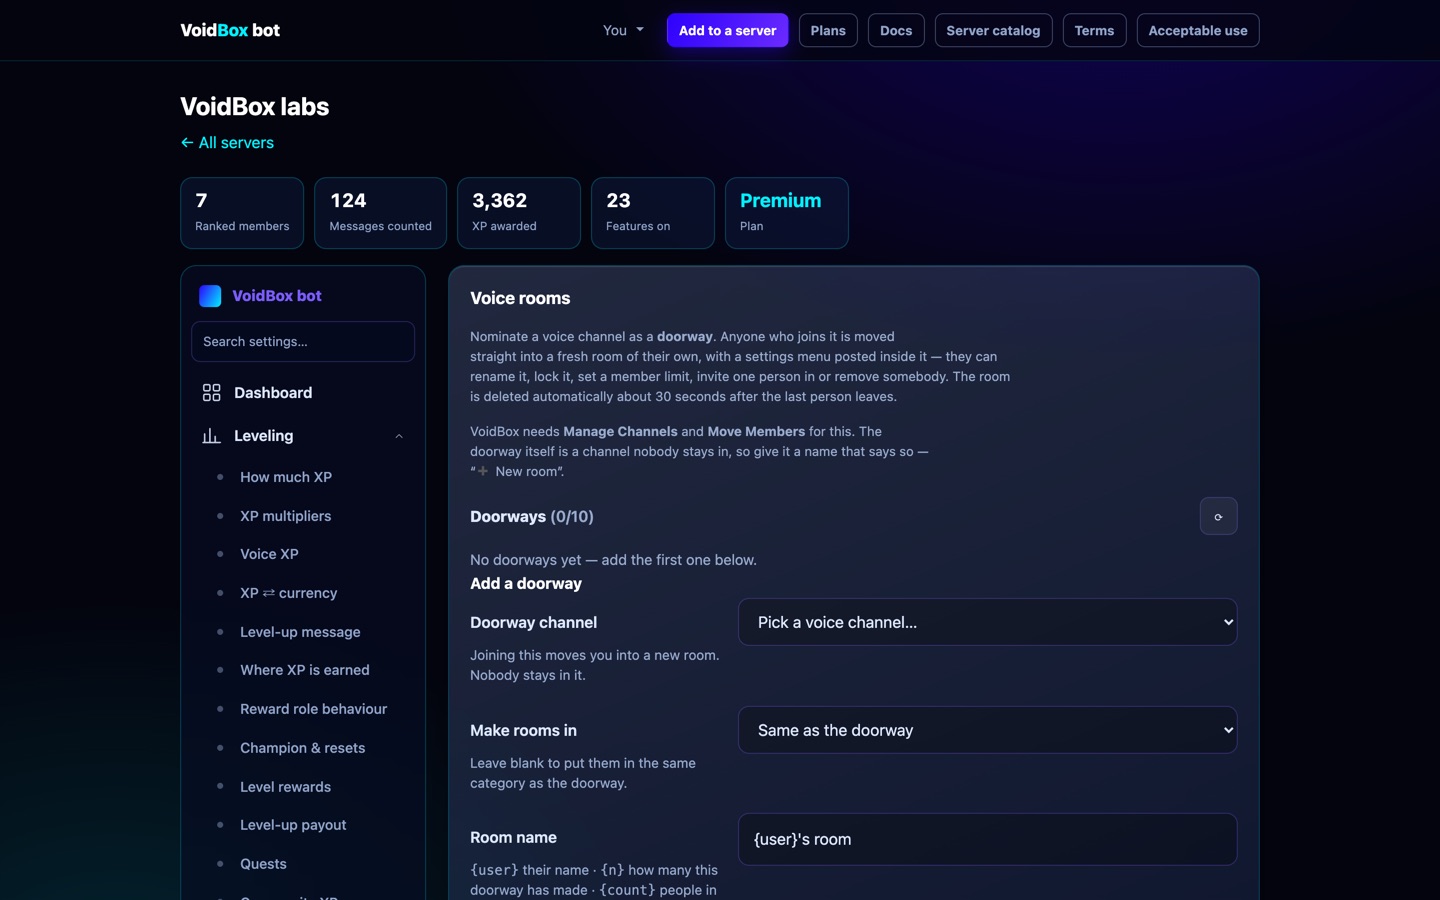Open Pick a voice channel dropdown

tap(987, 622)
